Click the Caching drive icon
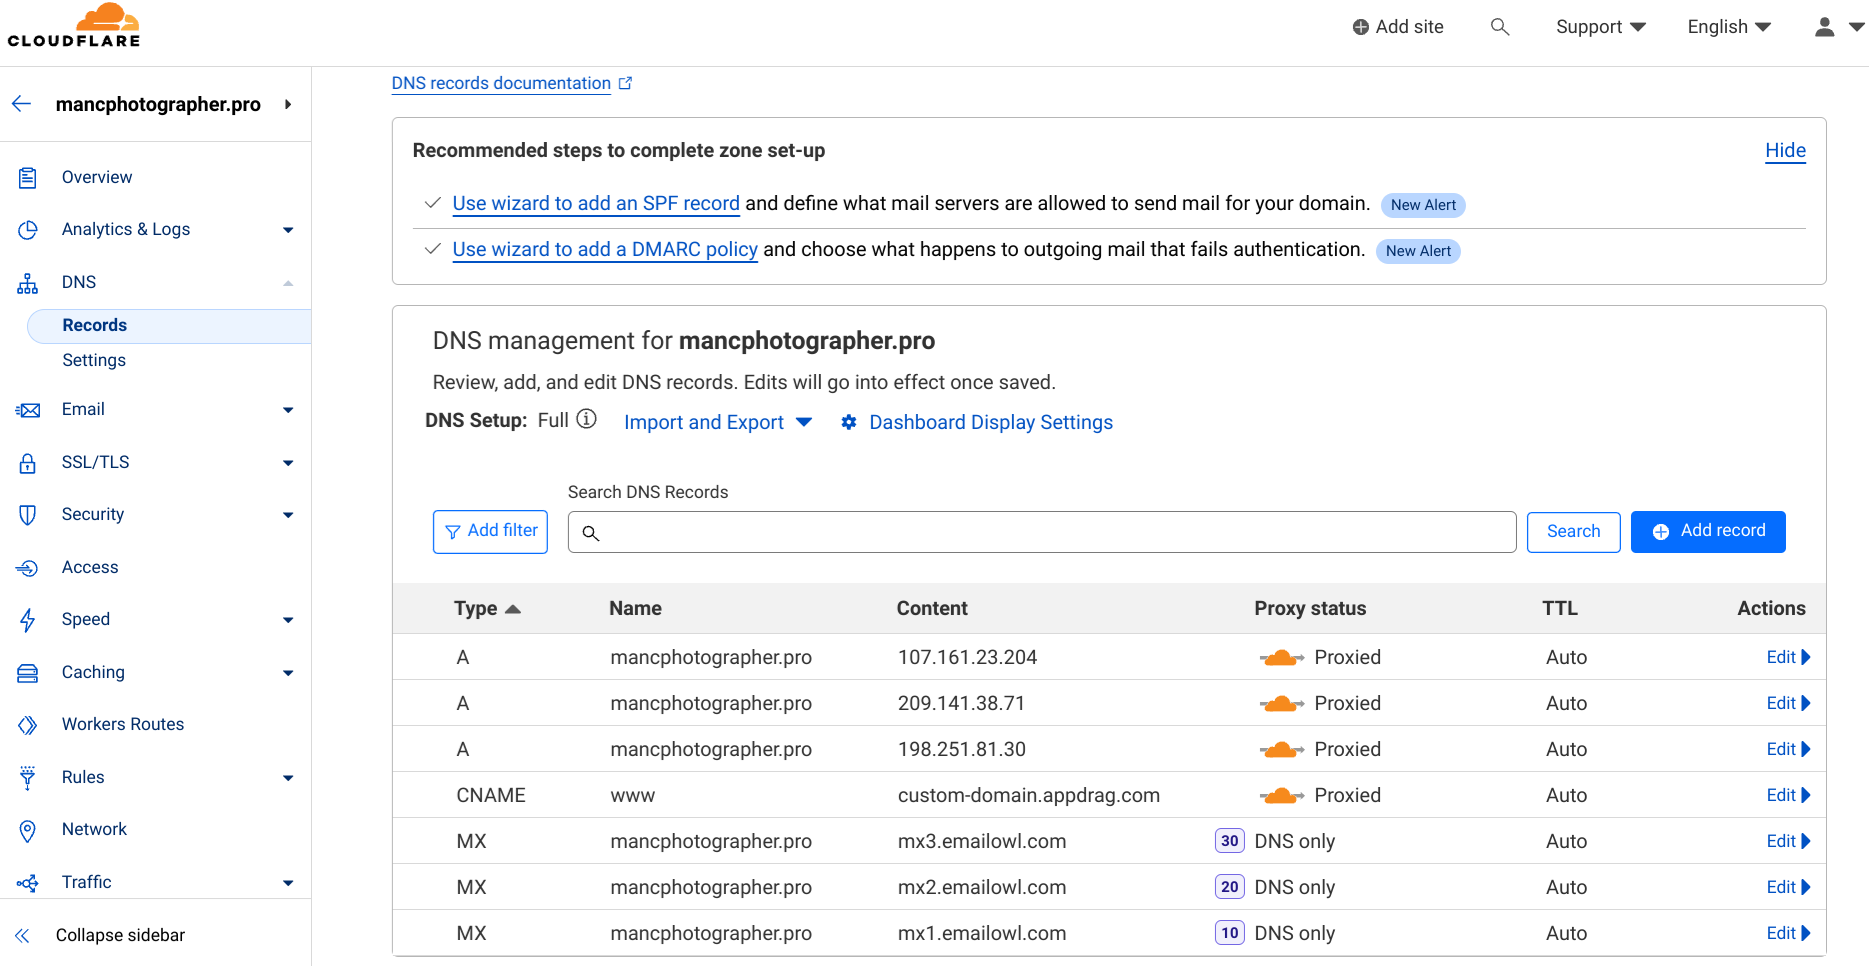Image resolution: width=1869 pixels, height=966 pixels. pos(28,673)
